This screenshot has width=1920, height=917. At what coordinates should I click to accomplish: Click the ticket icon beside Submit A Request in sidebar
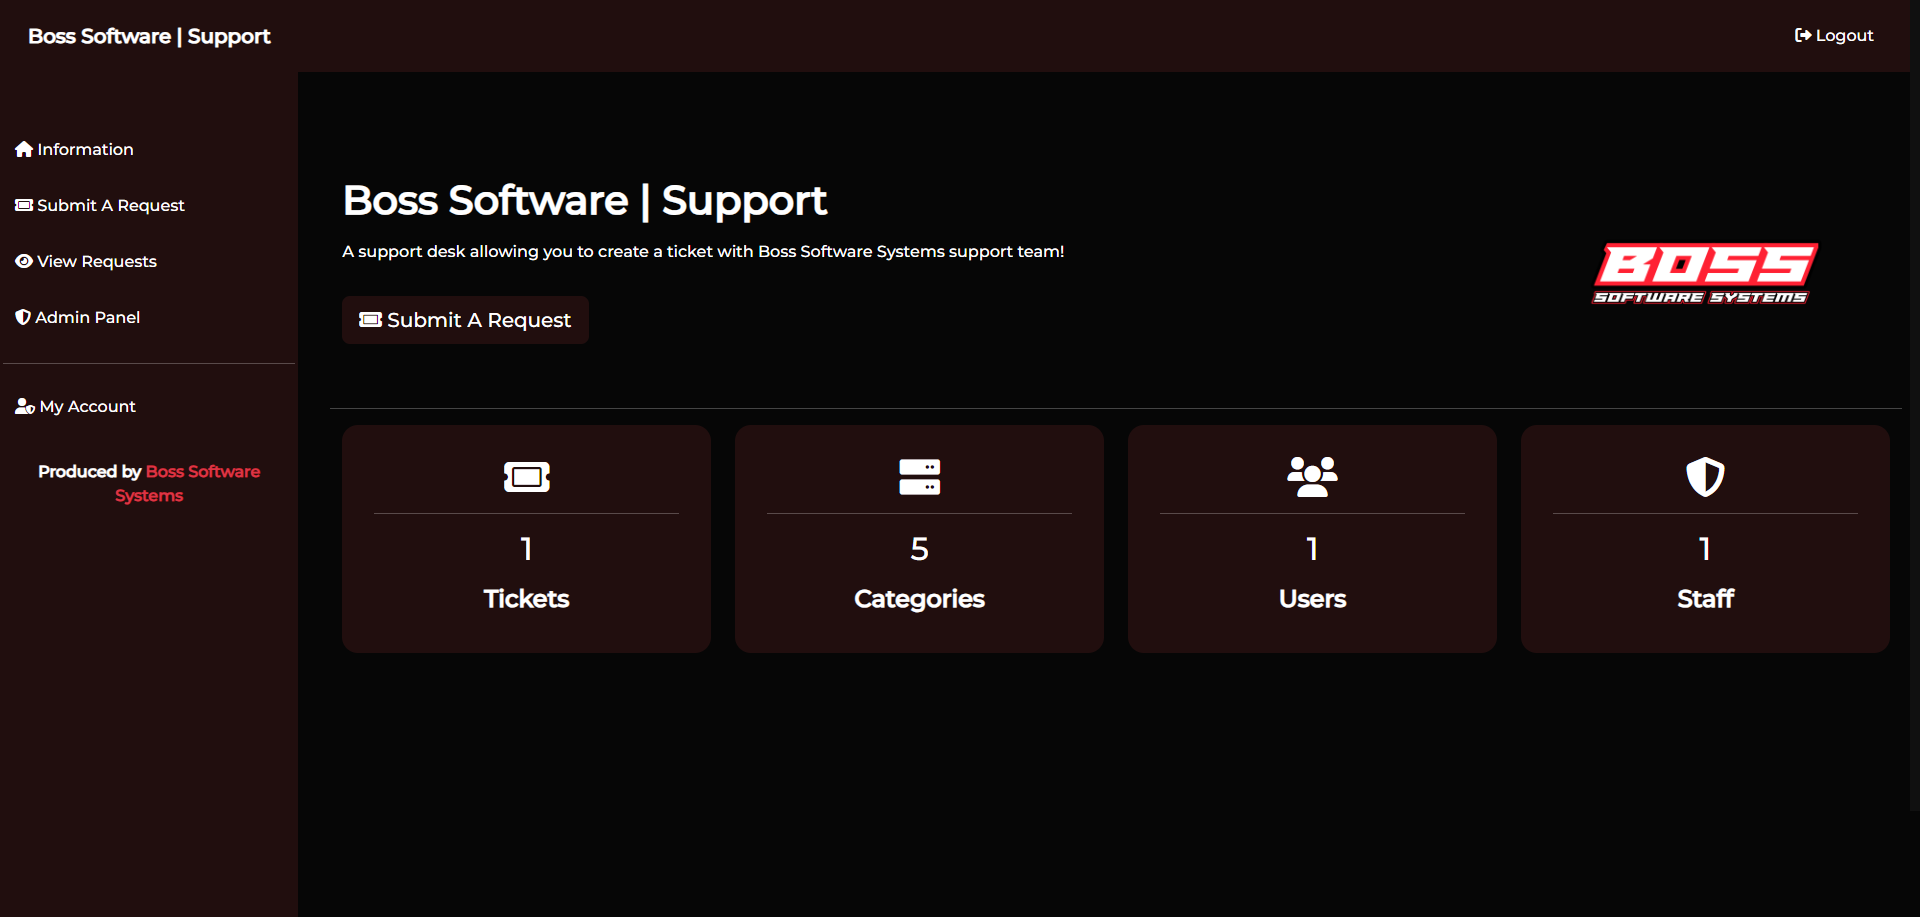pos(24,205)
